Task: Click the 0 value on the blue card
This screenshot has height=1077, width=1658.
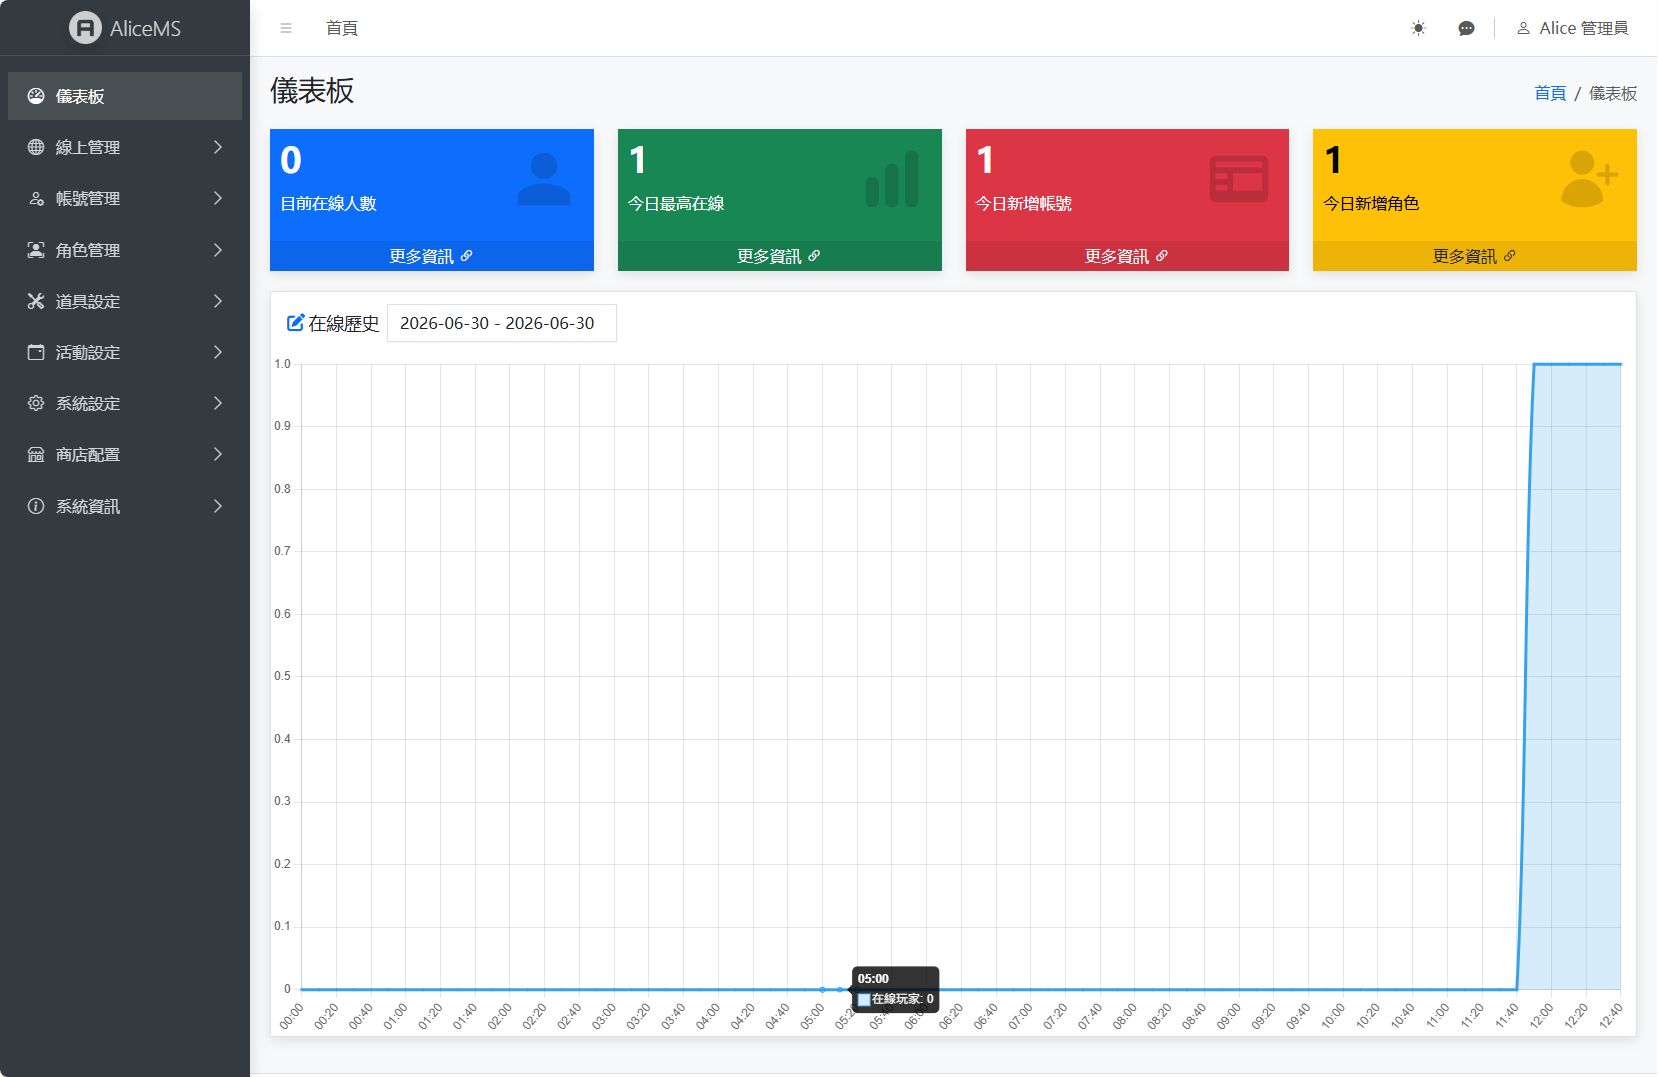Action: pos(291,160)
